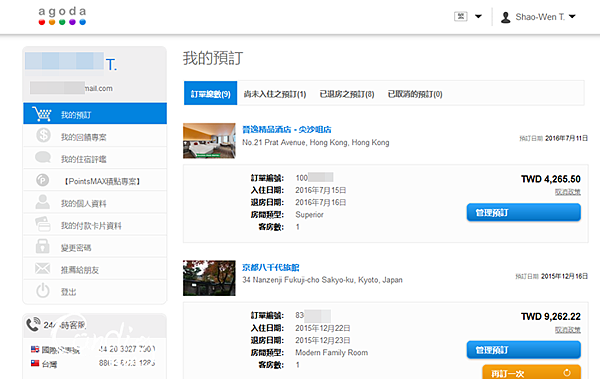
Task: Open 我的回饋專案 sidebar item
Action: tap(95, 136)
